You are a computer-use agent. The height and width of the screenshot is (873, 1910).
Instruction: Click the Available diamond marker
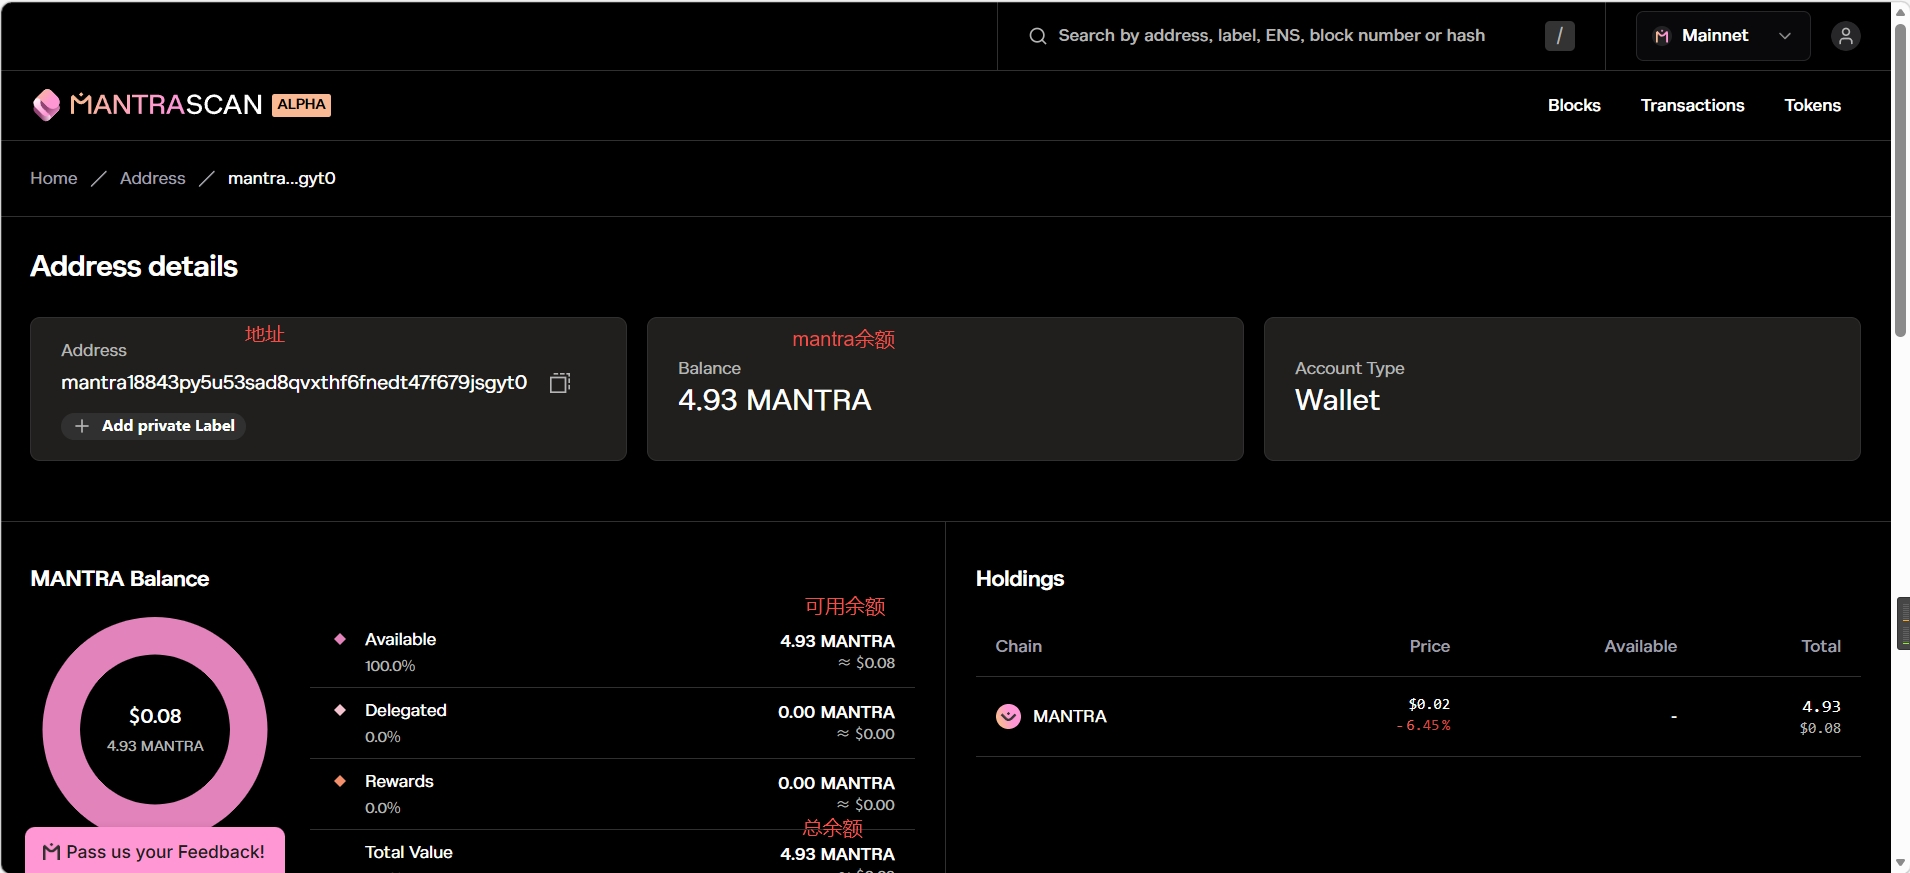tap(340, 639)
